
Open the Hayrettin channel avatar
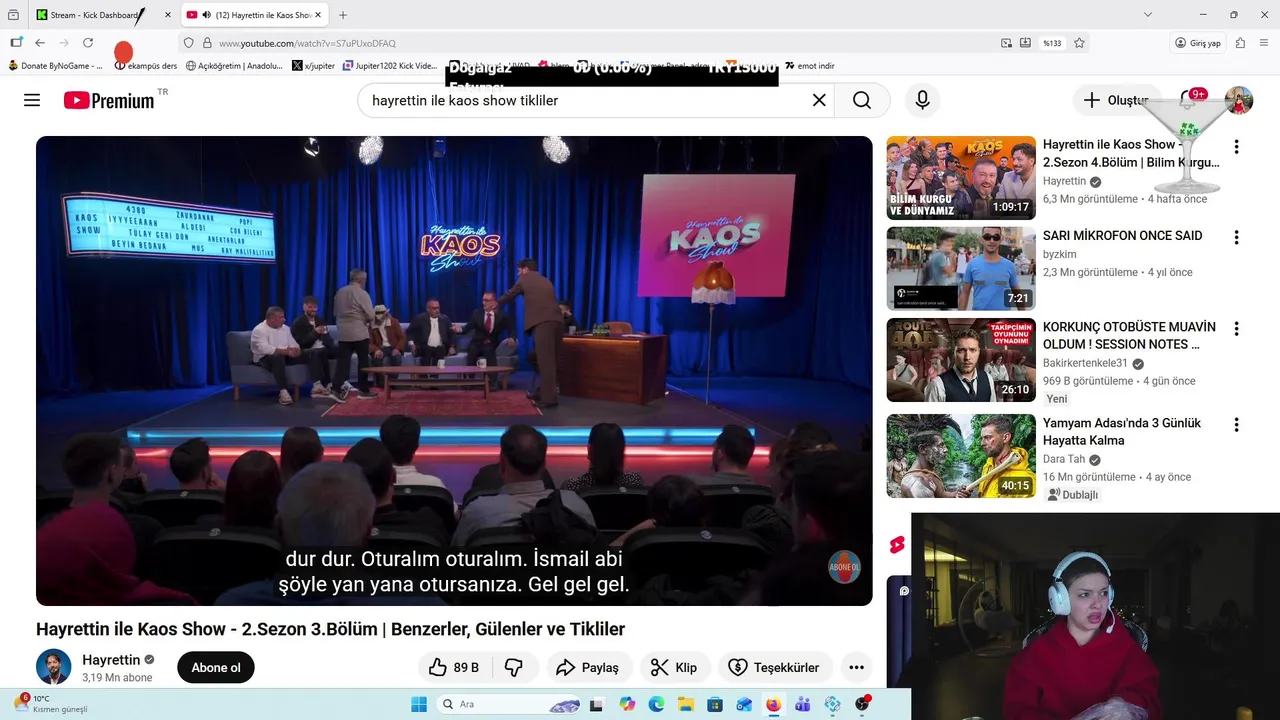54,667
